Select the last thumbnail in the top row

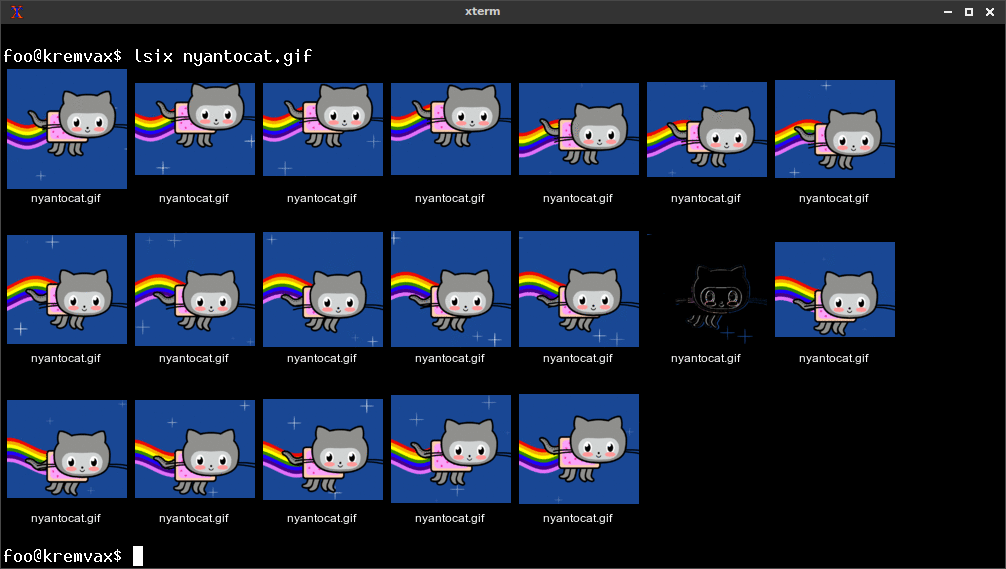[835, 129]
